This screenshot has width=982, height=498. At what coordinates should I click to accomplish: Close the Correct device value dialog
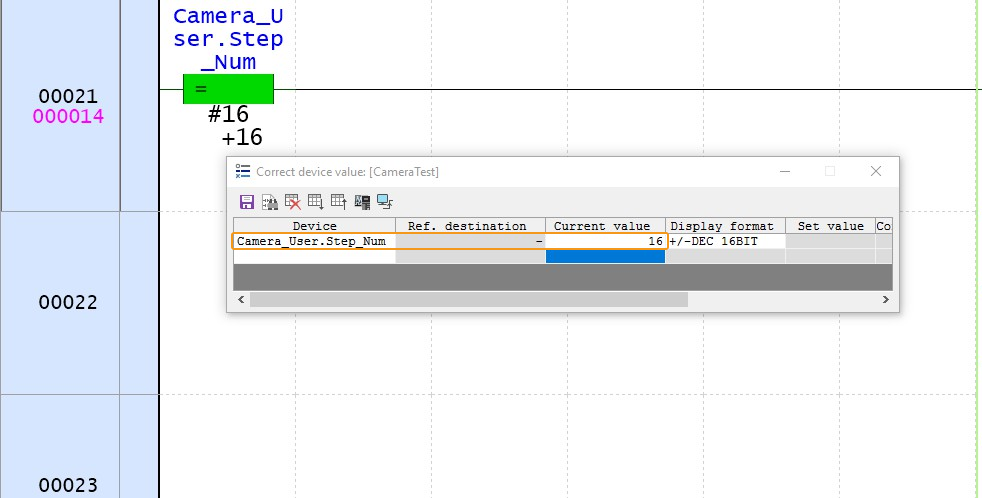875,171
